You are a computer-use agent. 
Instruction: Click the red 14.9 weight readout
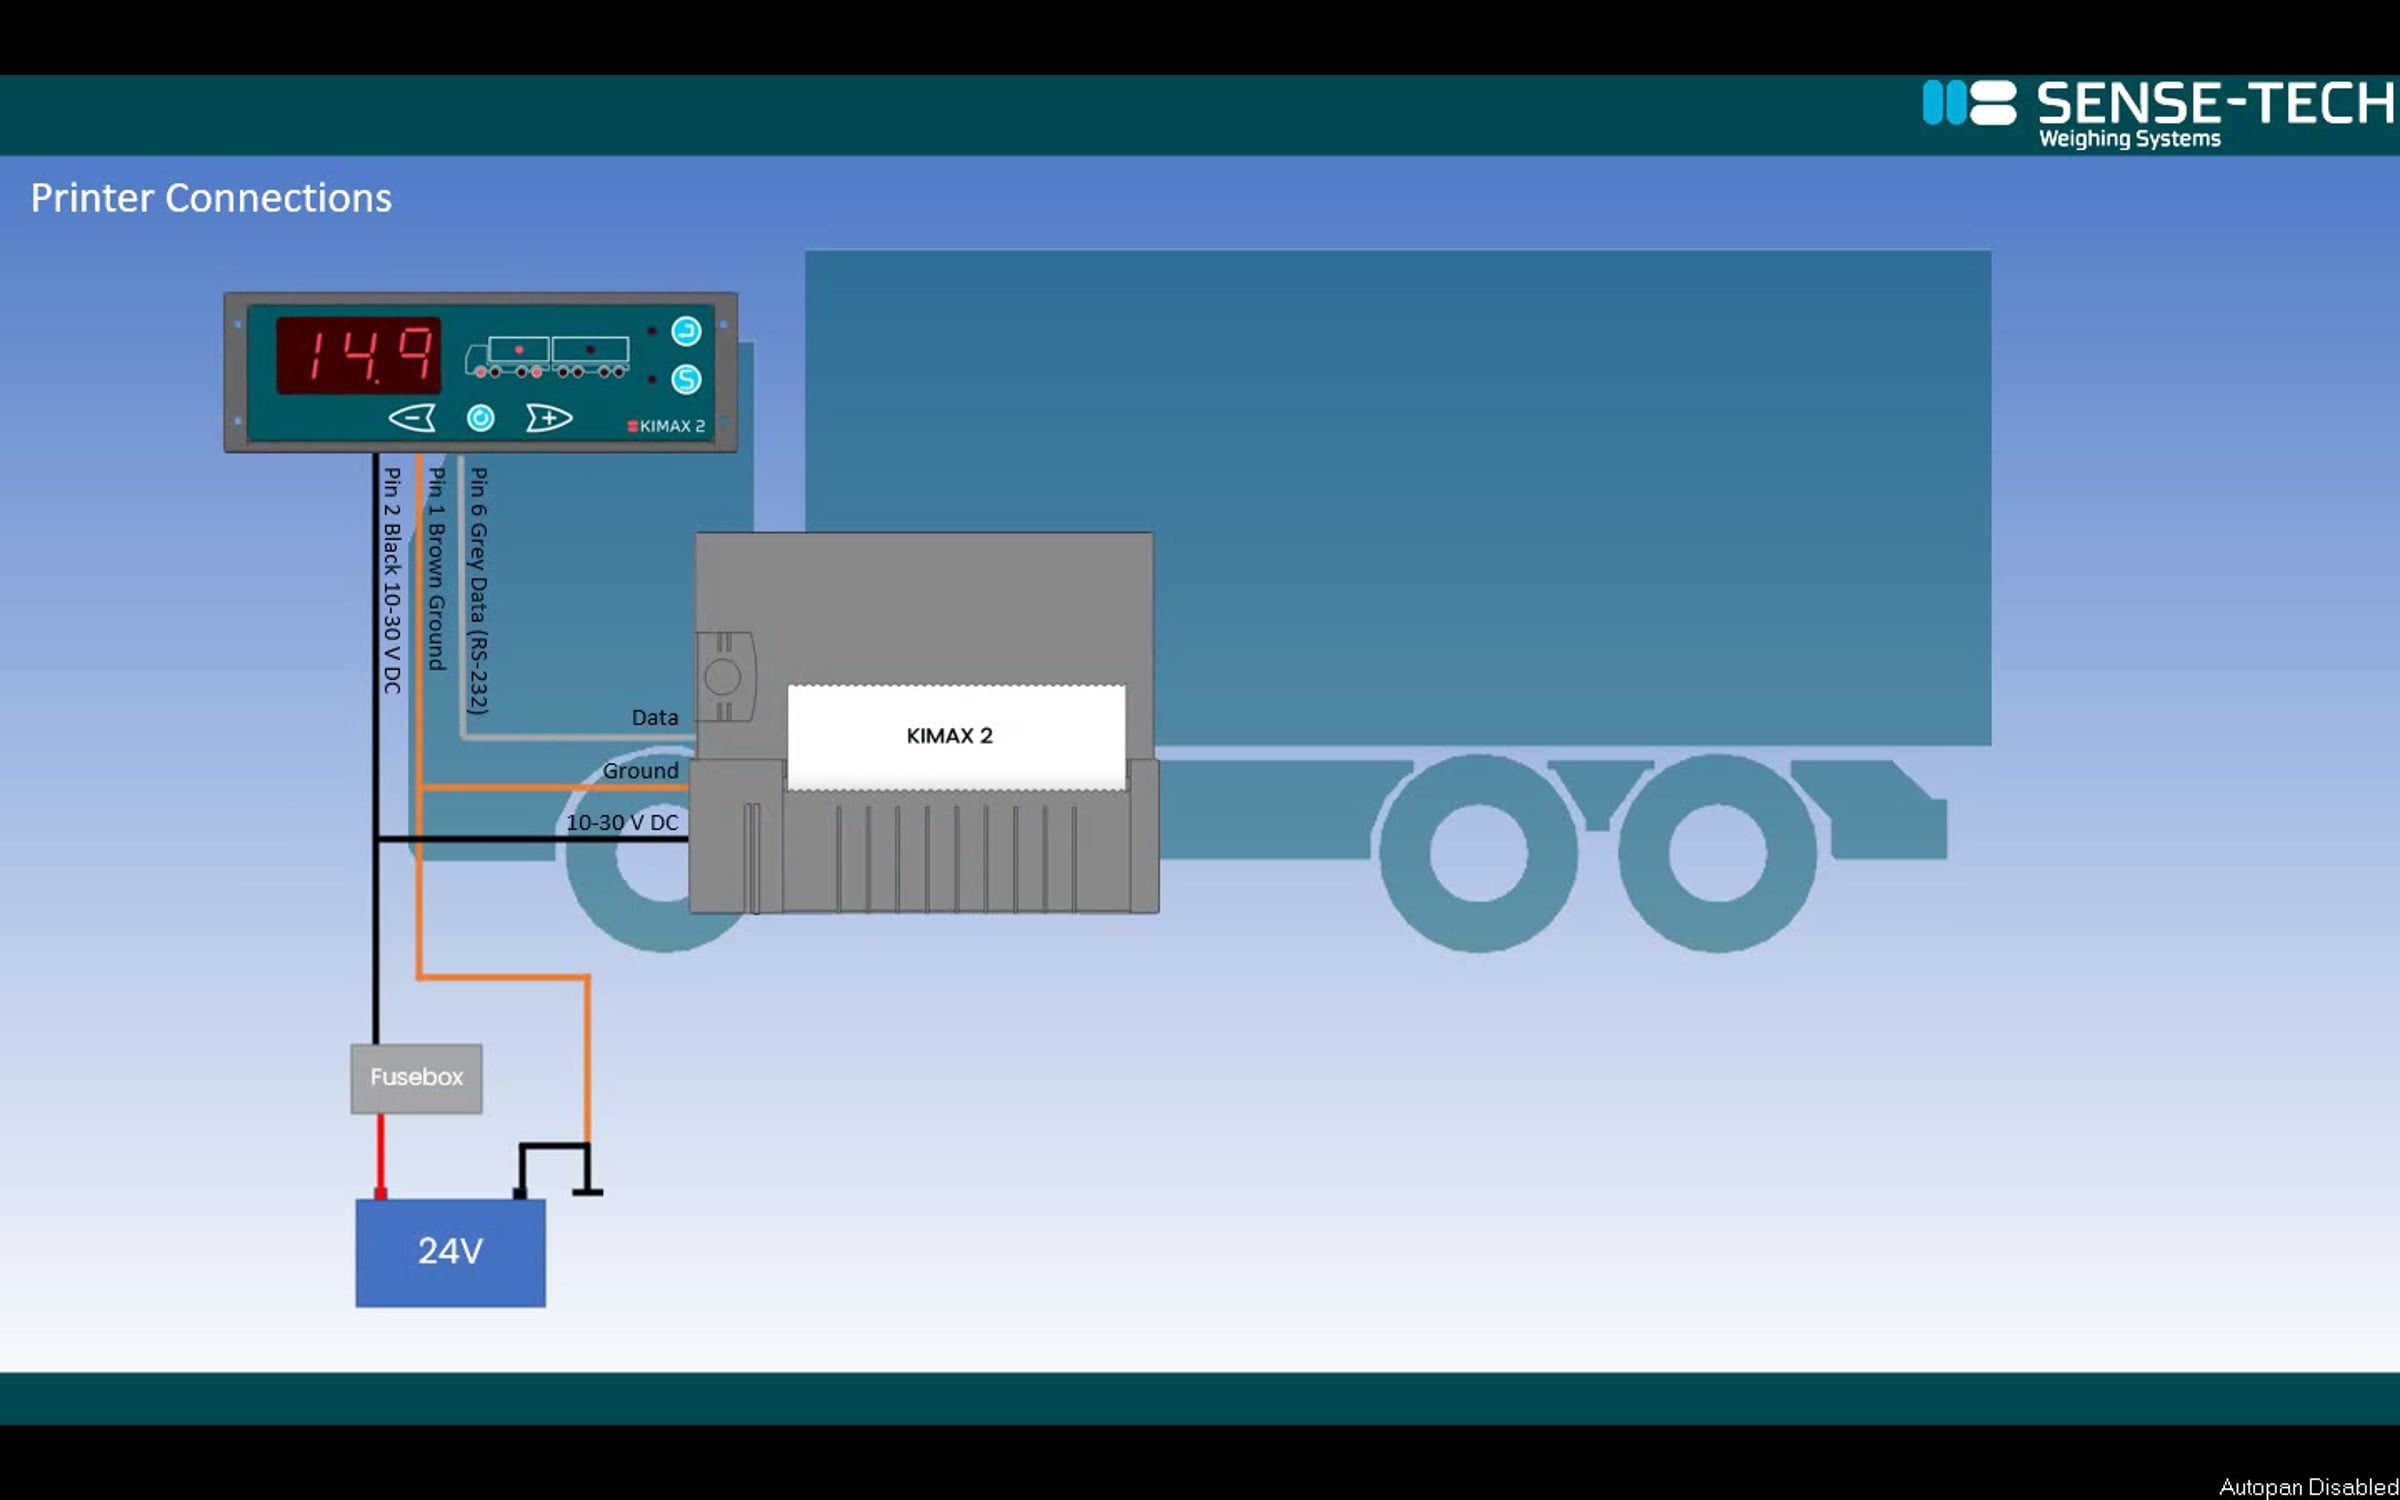click(359, 355)
